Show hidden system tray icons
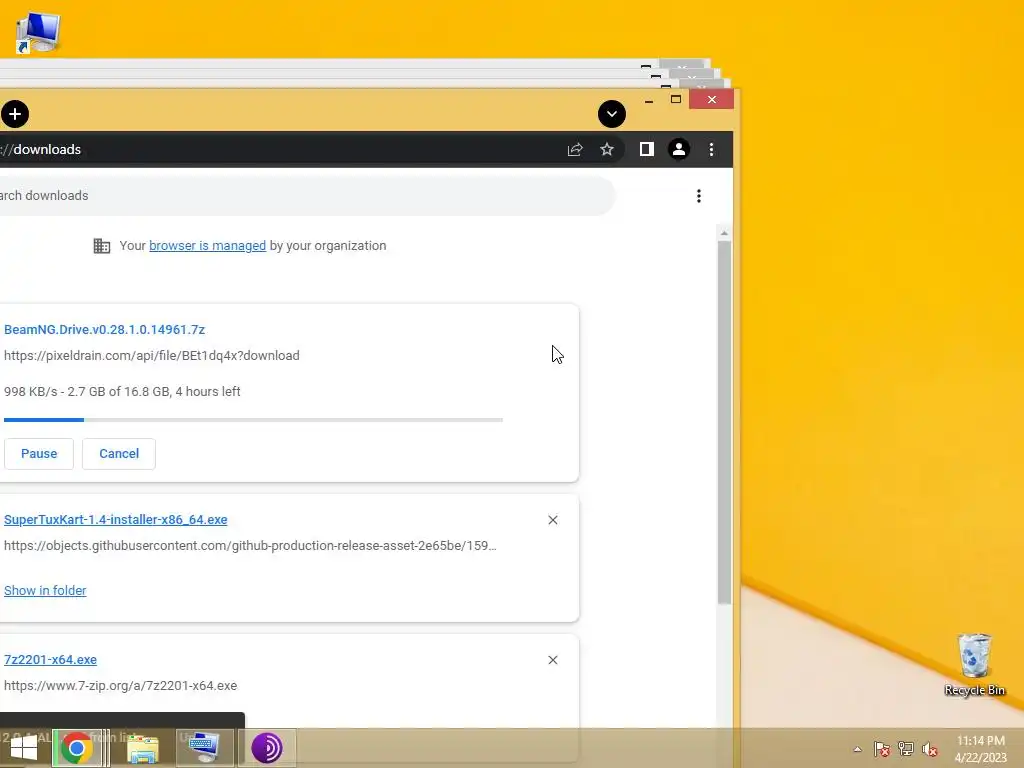The width and height of the screenshot is (1024, 768). tap(857, 749)
